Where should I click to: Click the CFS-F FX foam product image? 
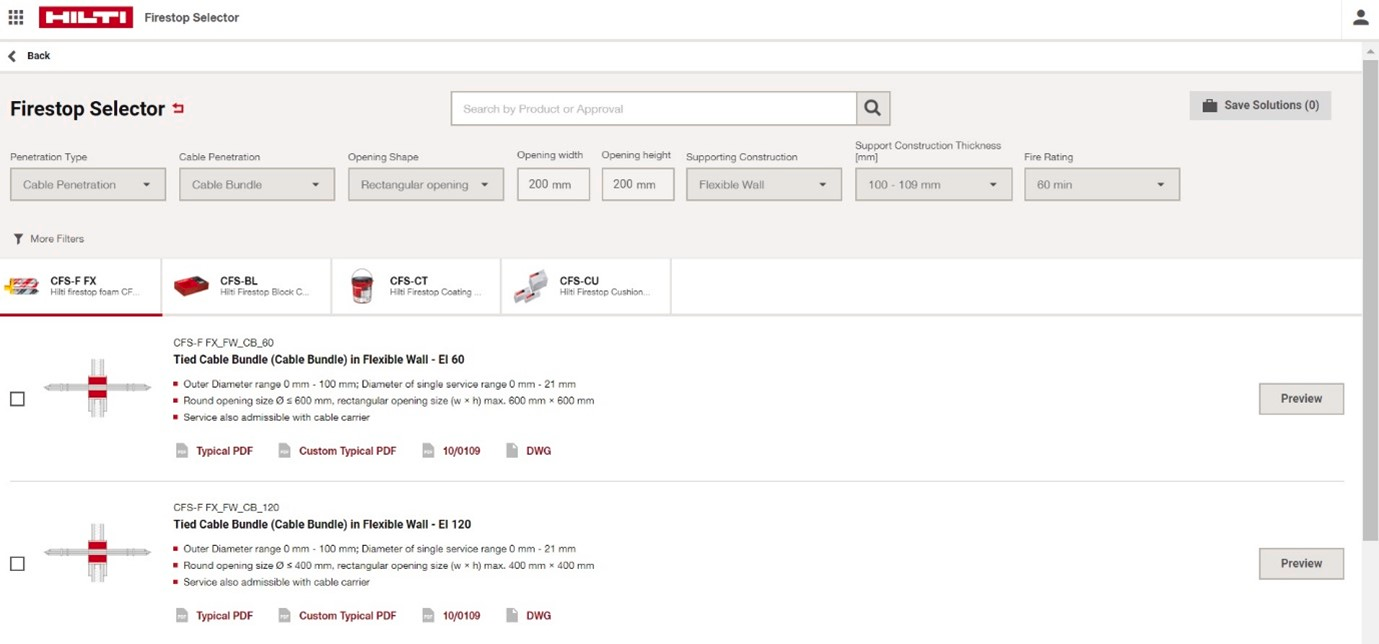click(22, 287)
